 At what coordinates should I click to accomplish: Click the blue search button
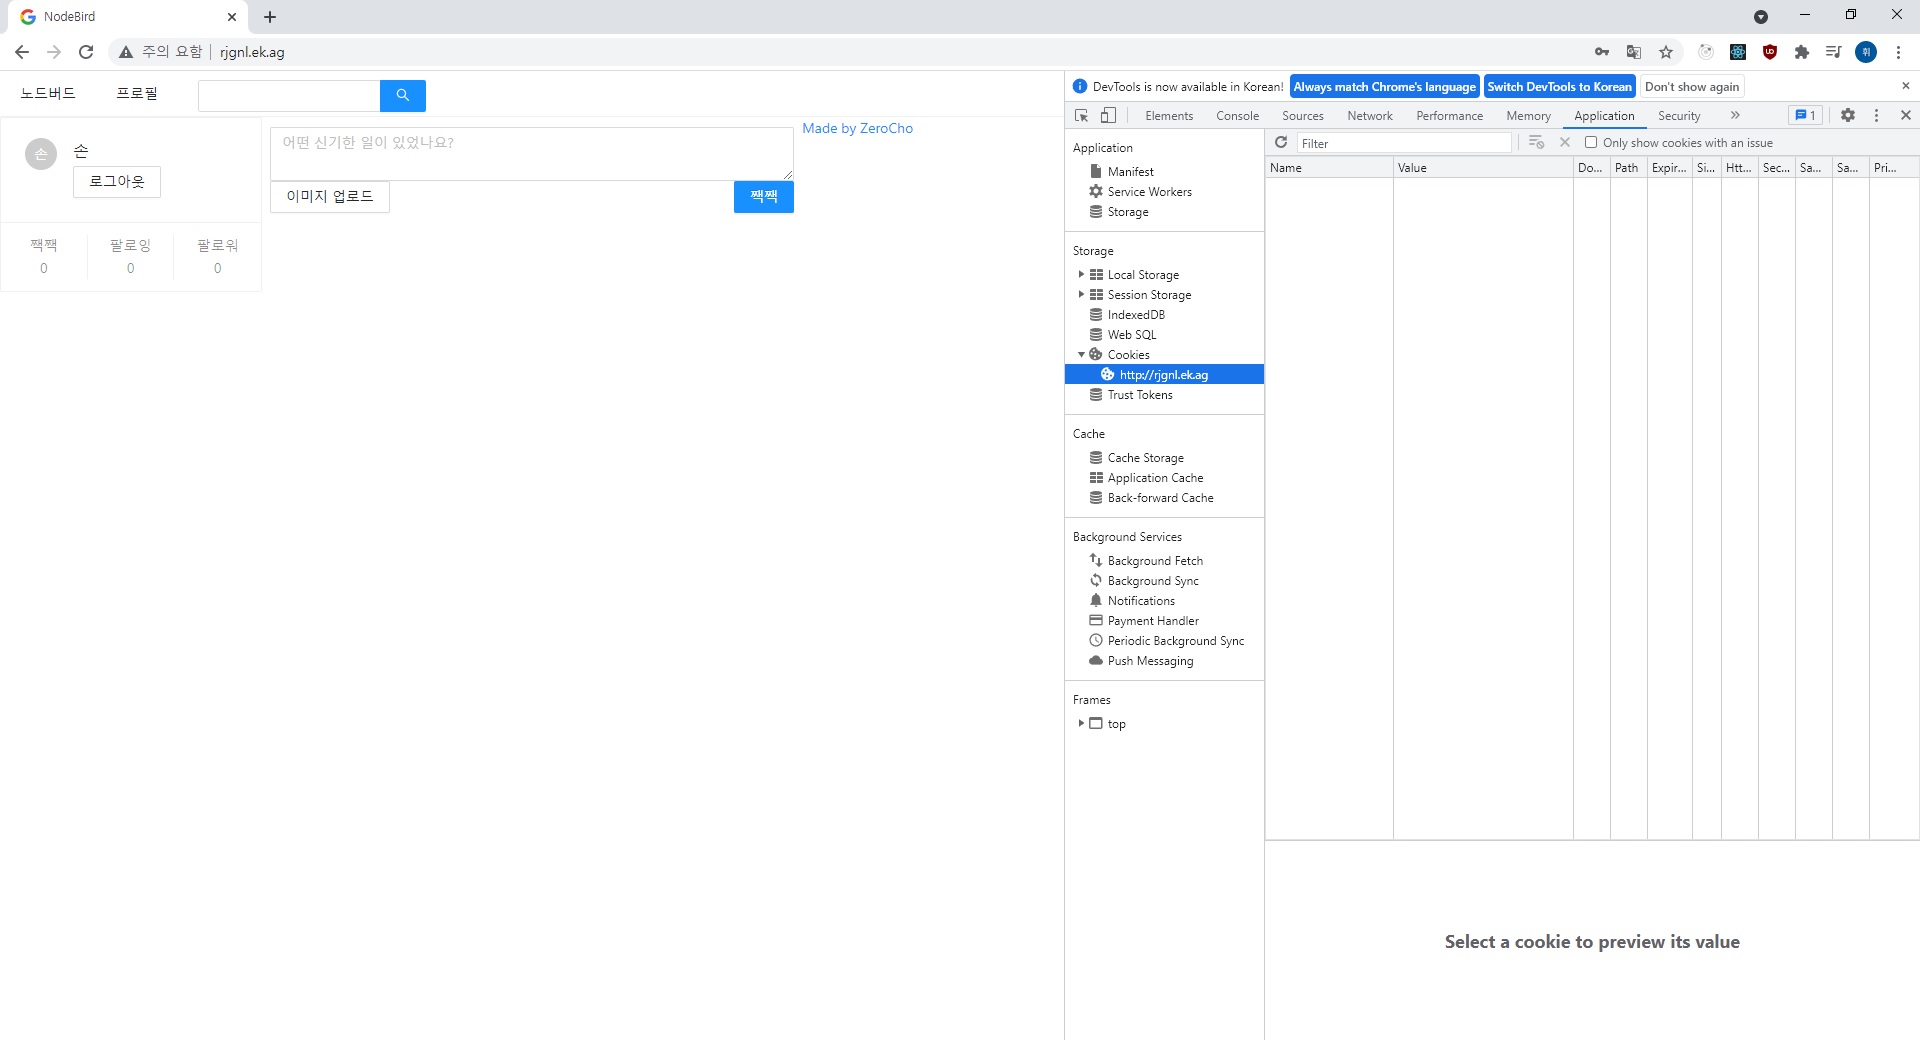tap(403, 96)
